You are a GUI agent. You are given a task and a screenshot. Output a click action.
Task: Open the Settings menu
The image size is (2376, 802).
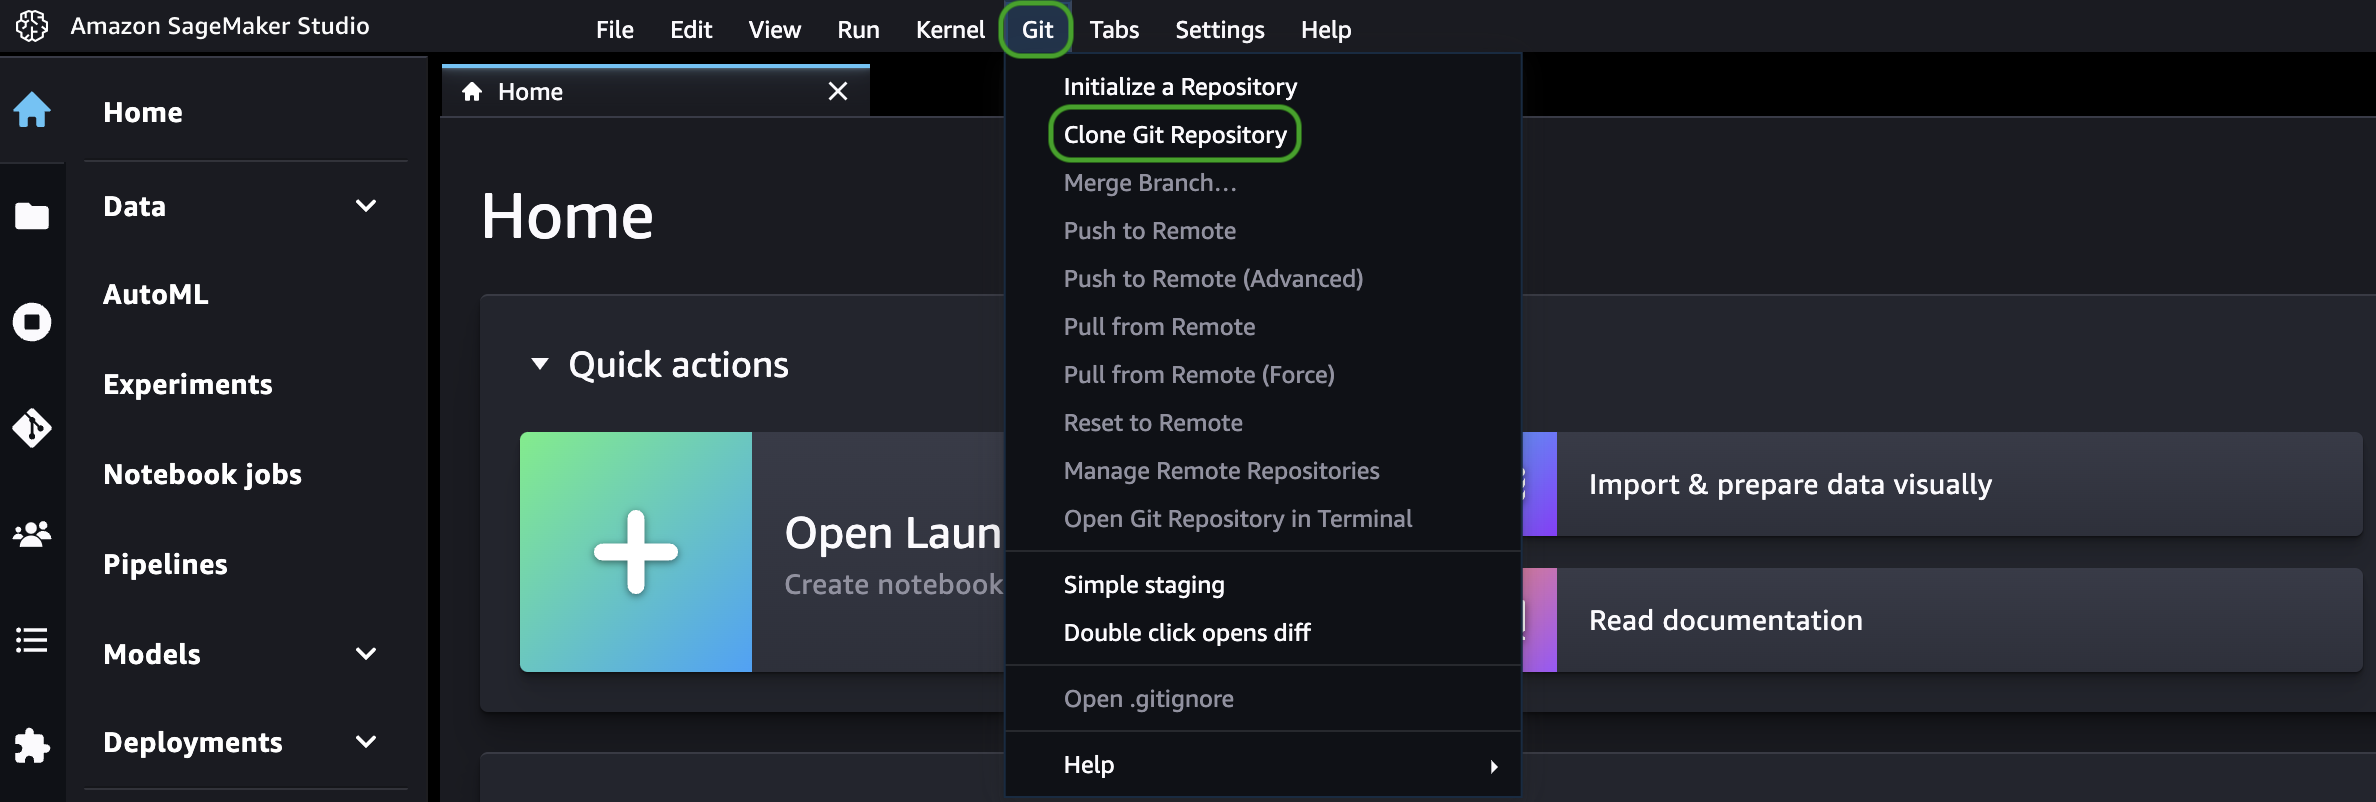(1220, 30)
